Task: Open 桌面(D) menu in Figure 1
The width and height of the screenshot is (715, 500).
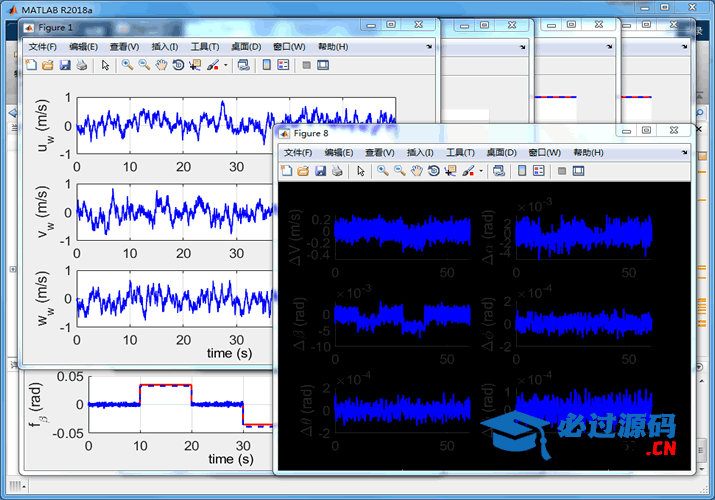Action: 246,47
